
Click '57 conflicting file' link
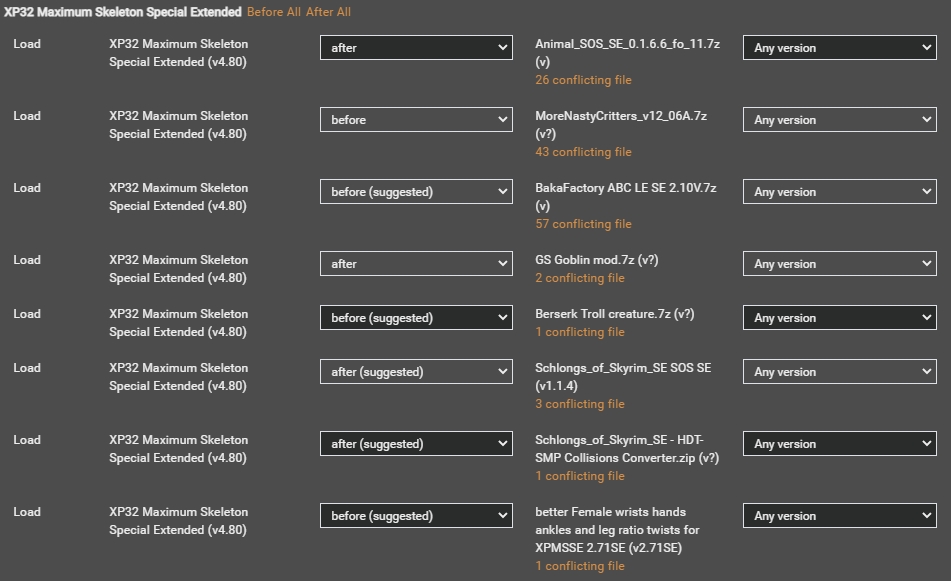click(x=583, y=224)
